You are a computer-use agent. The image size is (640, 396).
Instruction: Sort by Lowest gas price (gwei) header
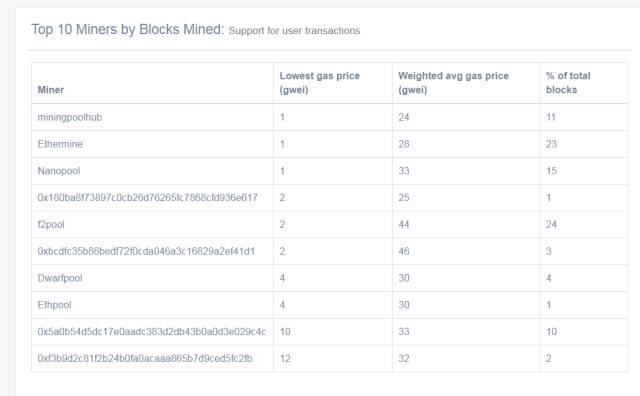click(x=320, y=82)
